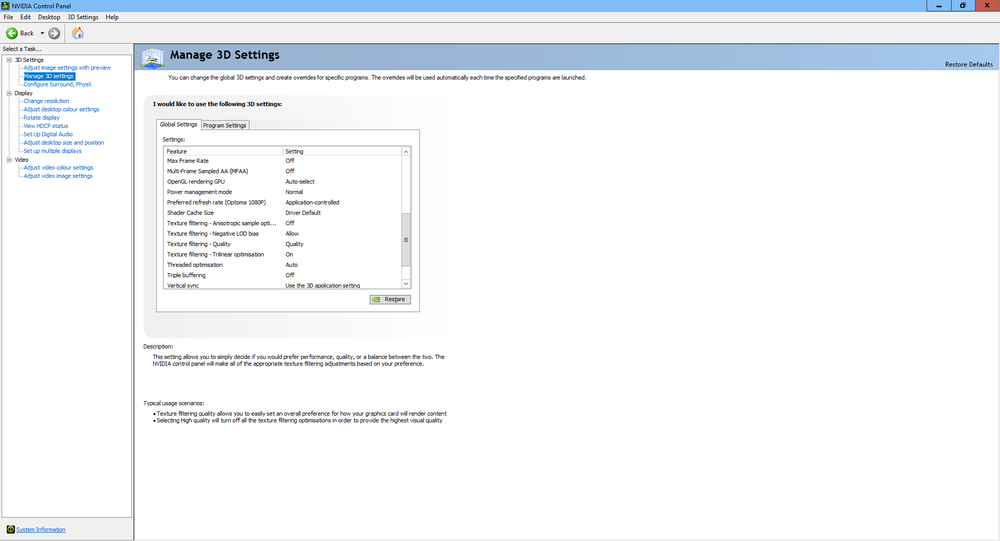This screenshot has height=541, width=1000.
Task: Switch to the Global Settings tab
Action: click(179, 124)
